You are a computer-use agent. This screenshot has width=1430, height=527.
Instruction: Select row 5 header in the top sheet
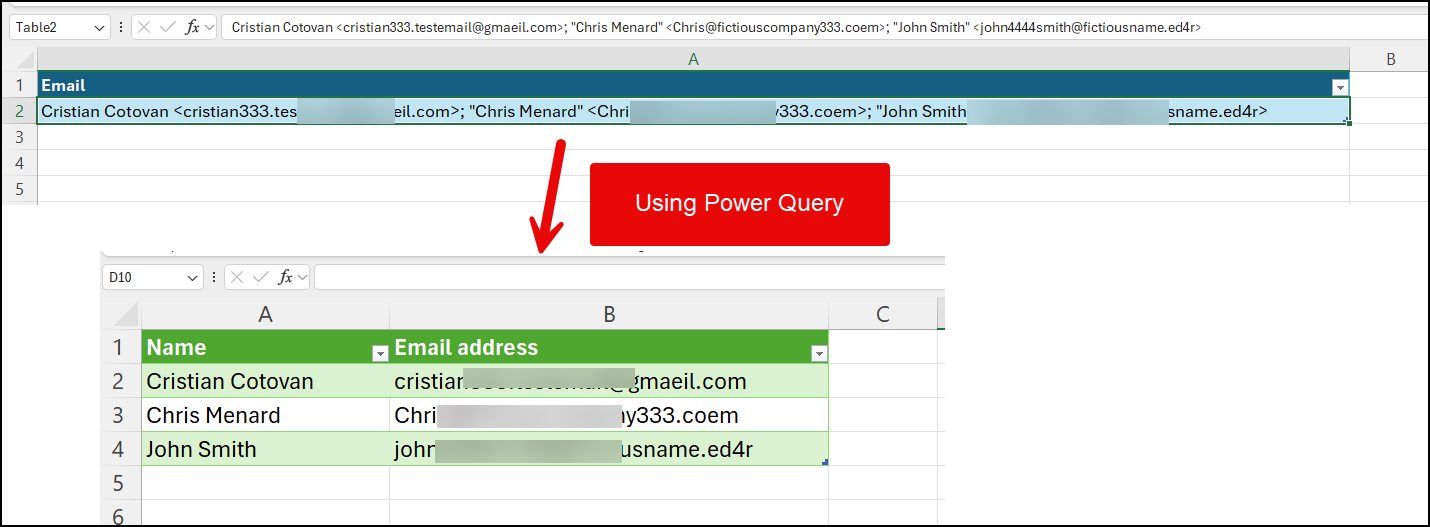pyautogui.click(x=18, y=189)
